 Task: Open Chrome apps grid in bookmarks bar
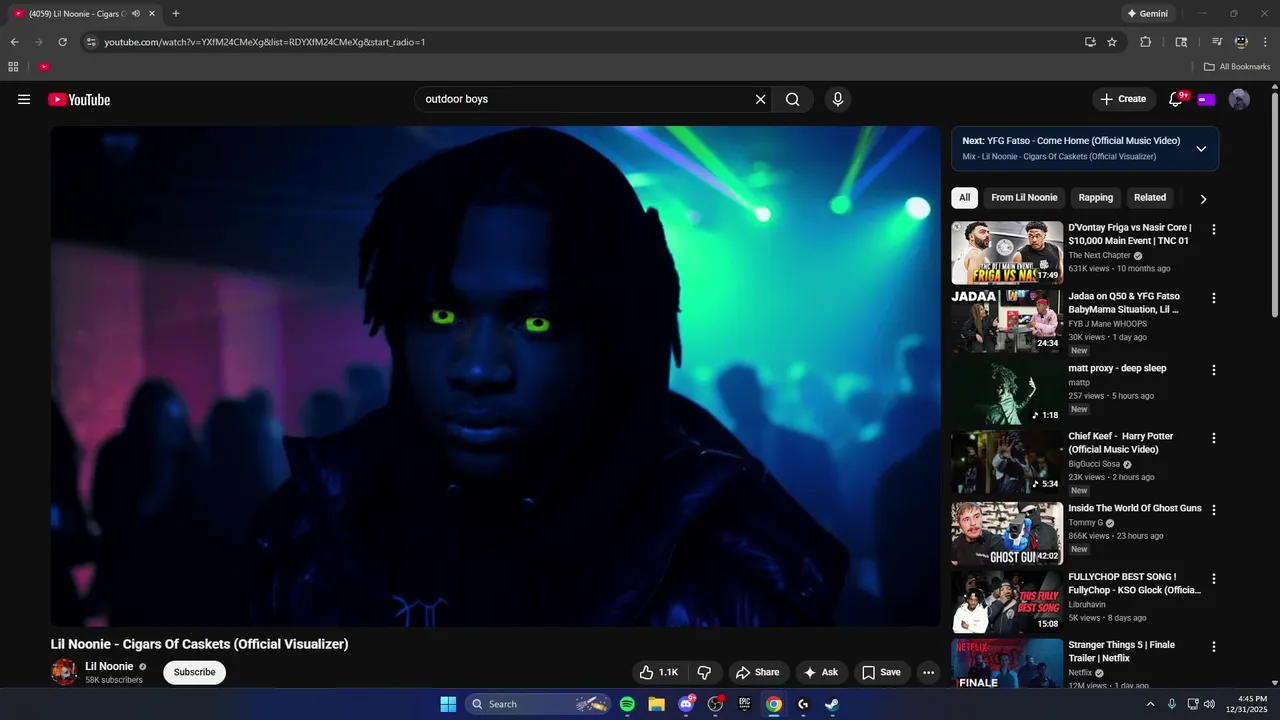click(x=13, y=67)
